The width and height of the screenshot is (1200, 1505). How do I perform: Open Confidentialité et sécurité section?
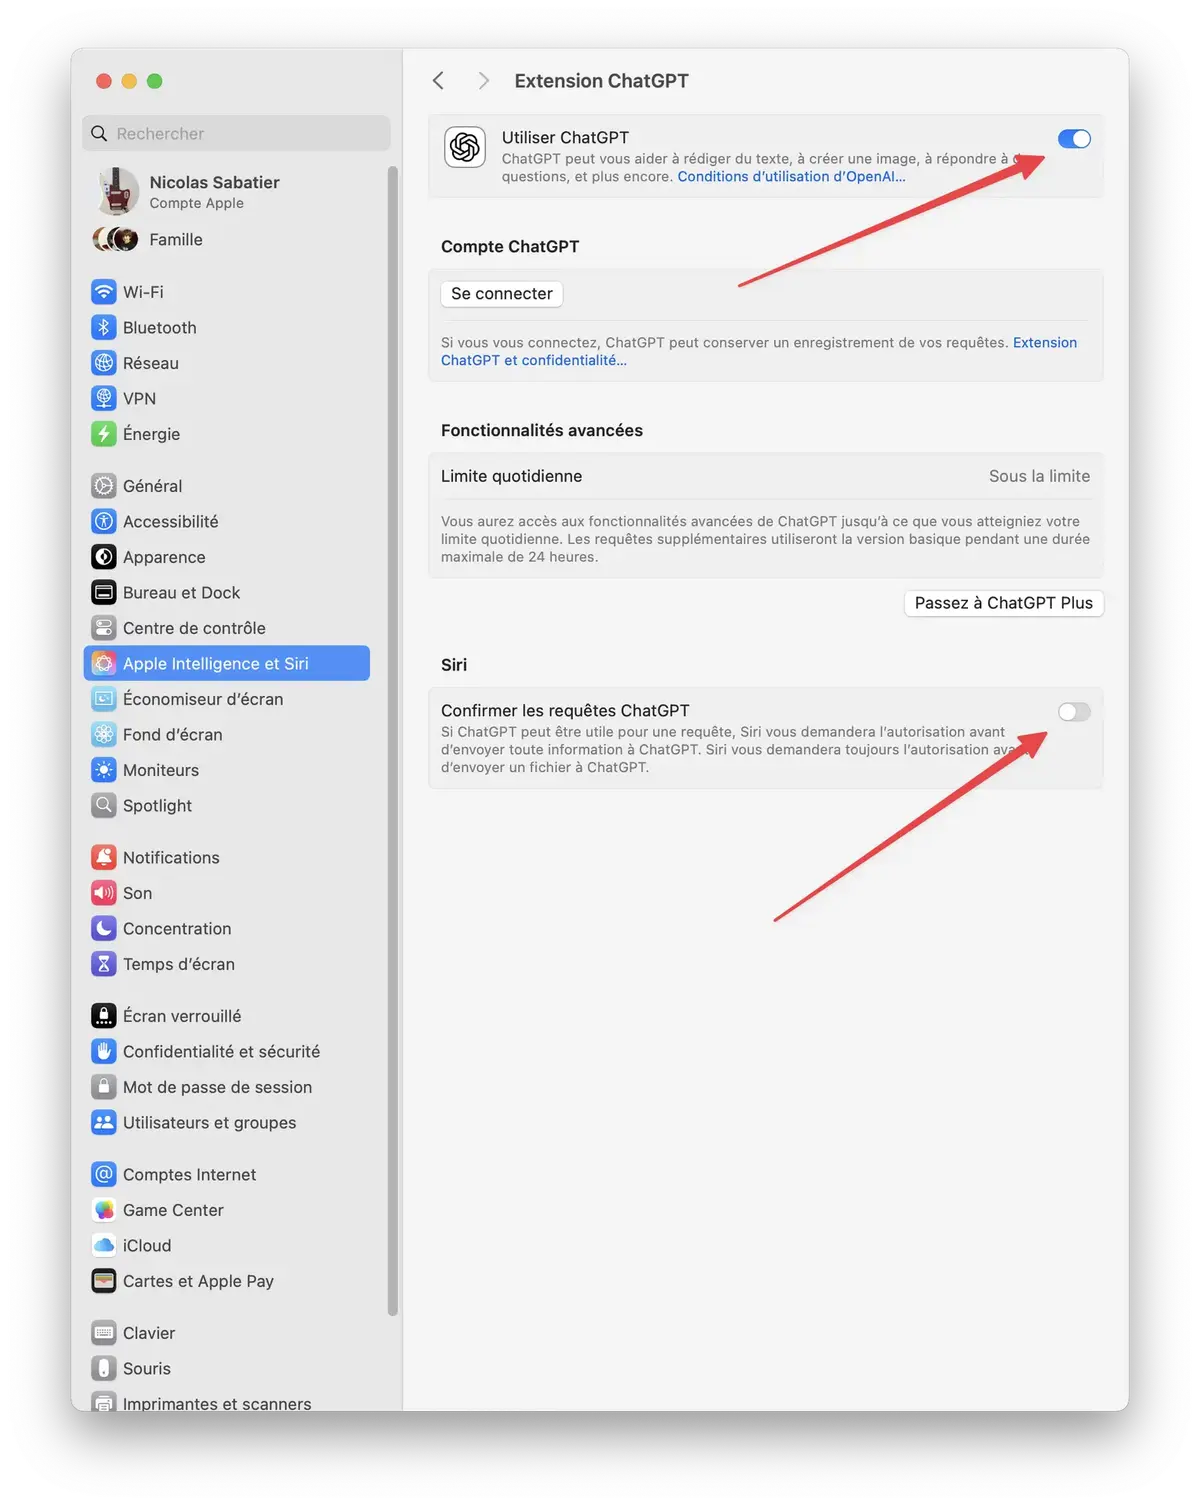[221, 1051]
